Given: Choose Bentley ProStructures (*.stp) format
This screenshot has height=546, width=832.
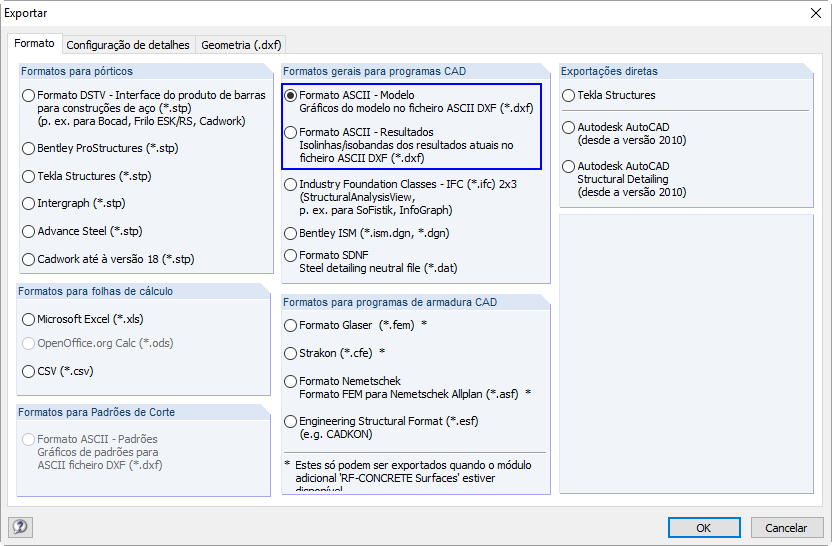Looking at the screenshot, I should pos(28,148).
